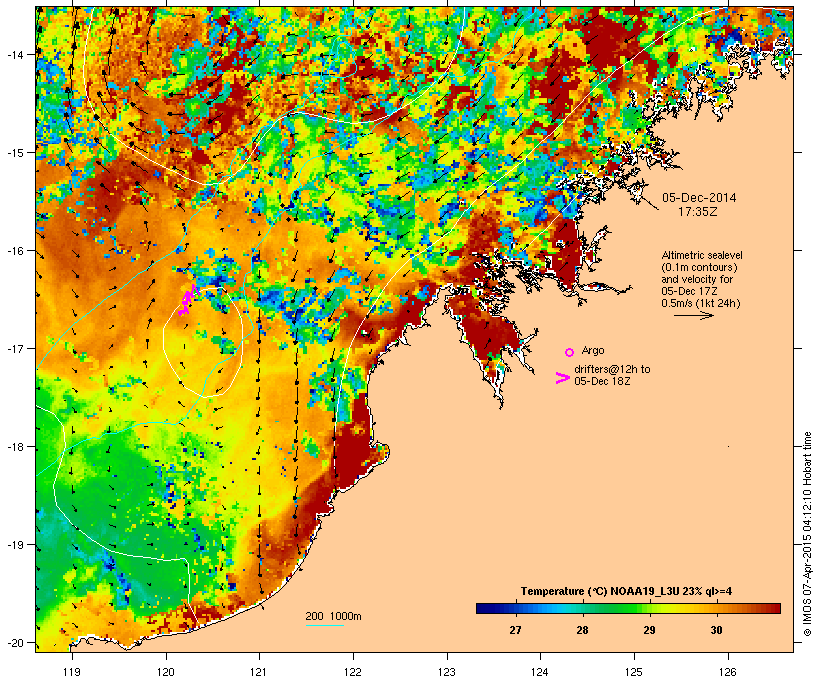The image size is (820, 680).
Task: Click longitude axis label 122
Action: 353,672
